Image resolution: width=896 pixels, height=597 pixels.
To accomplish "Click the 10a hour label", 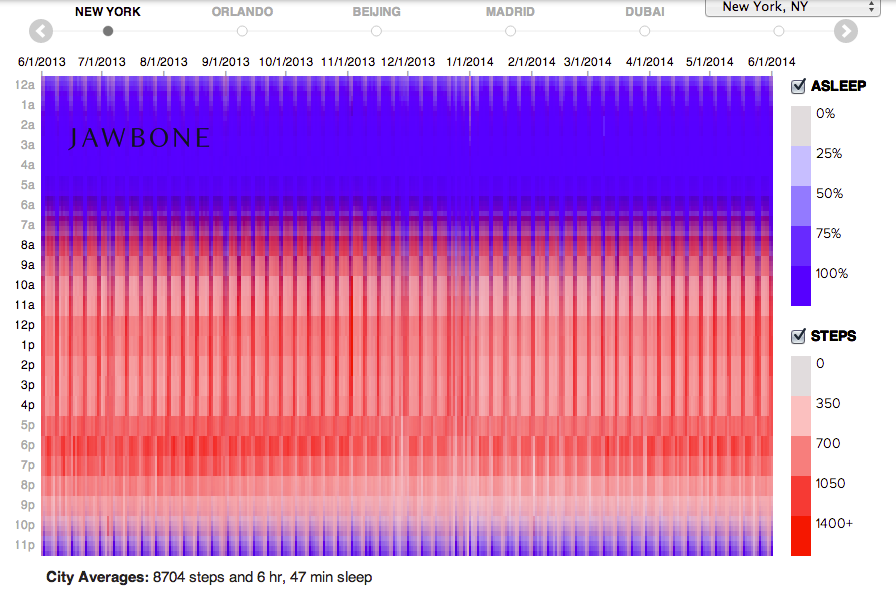I will click(25, 285).
